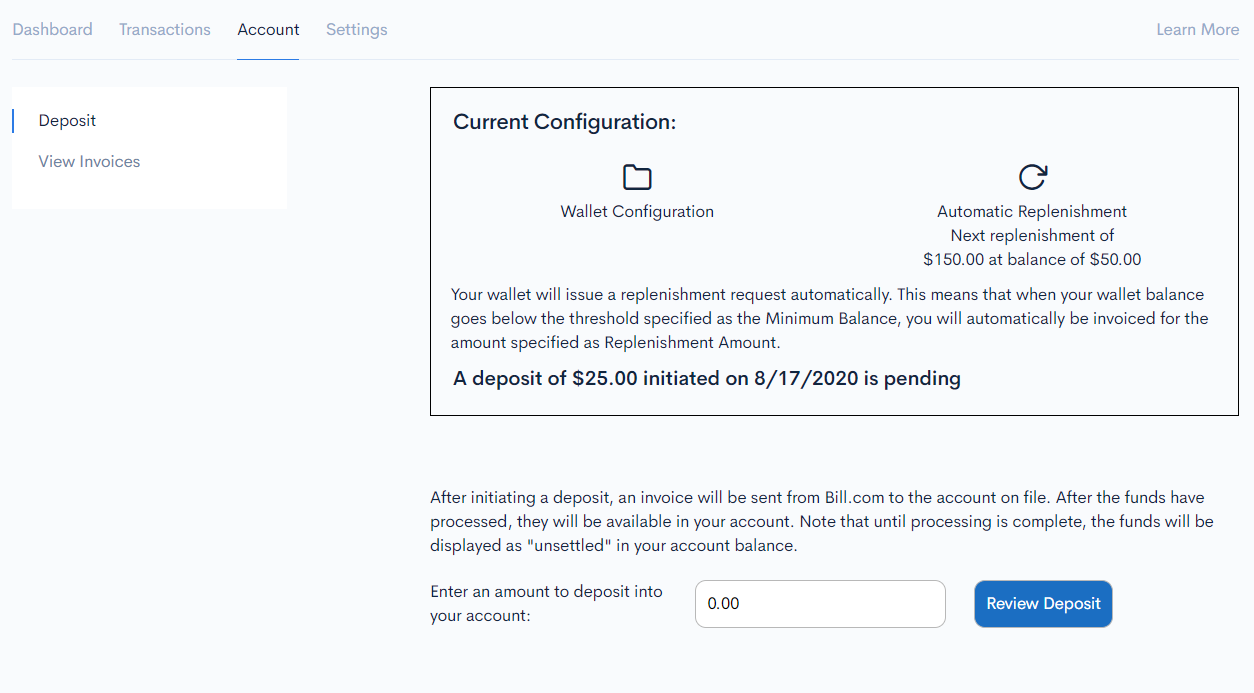
Task: Focus the deposit amount input field
Action: [820, 604]
